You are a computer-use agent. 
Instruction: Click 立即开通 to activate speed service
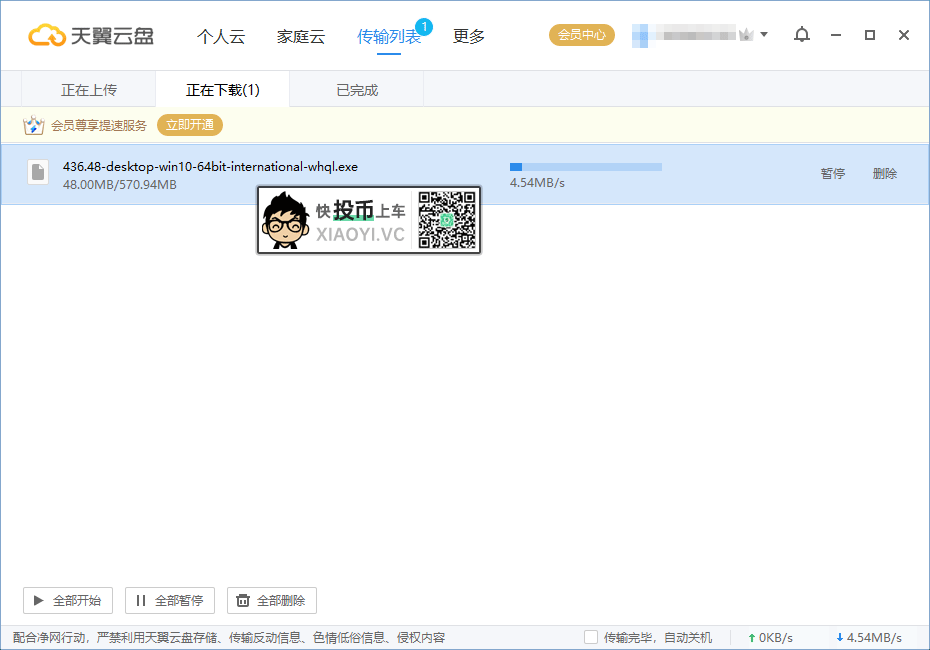[188, 124]
